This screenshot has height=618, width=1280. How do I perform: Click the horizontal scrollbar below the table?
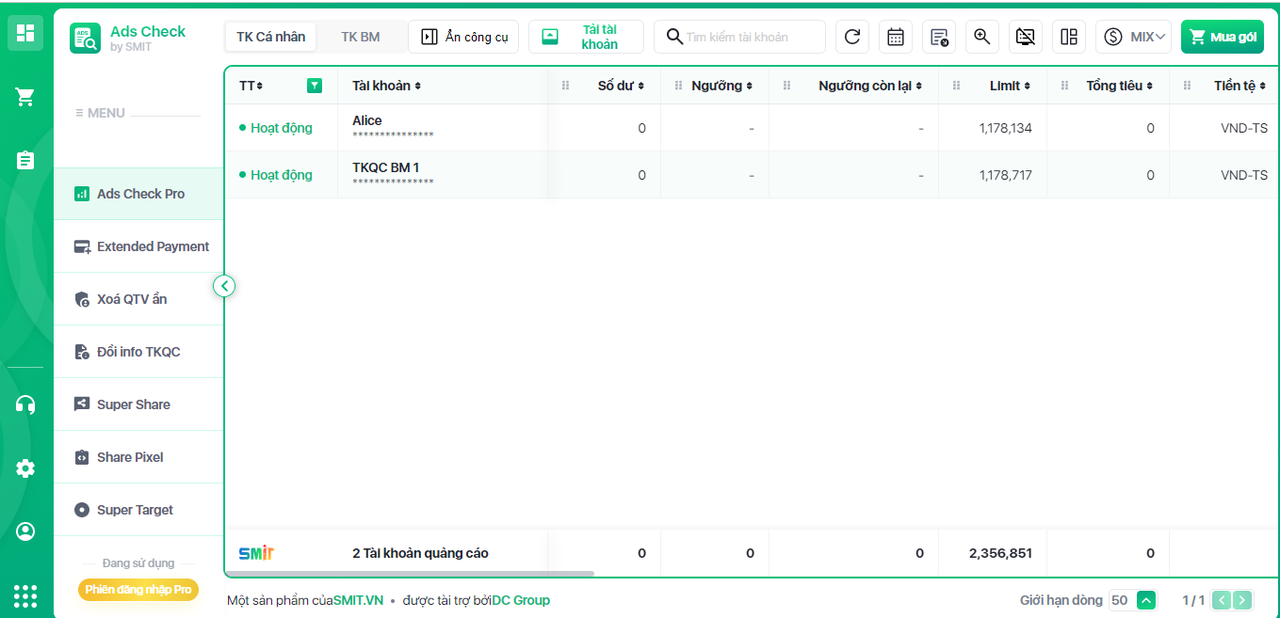tap(410, 574)
